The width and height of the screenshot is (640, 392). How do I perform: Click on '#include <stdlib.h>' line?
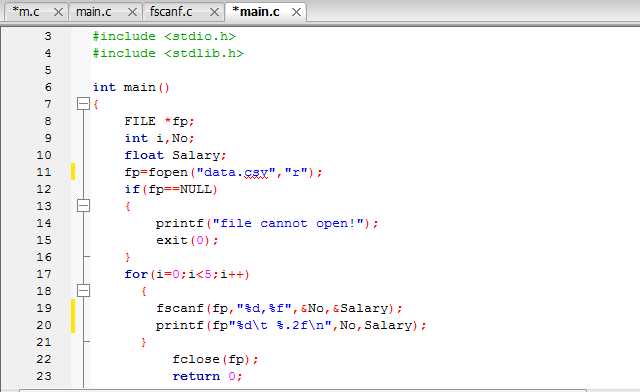point(168,53)
